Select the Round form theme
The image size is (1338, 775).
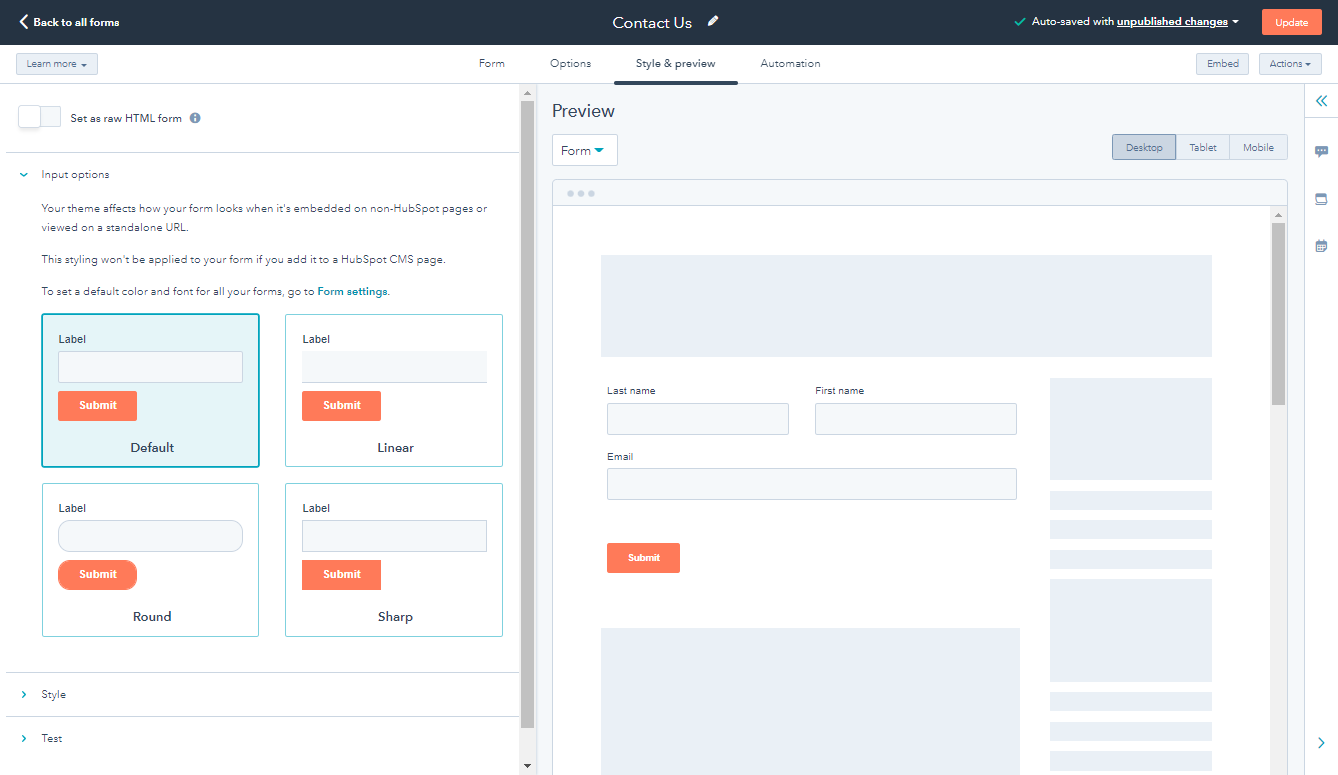point(150,560)
